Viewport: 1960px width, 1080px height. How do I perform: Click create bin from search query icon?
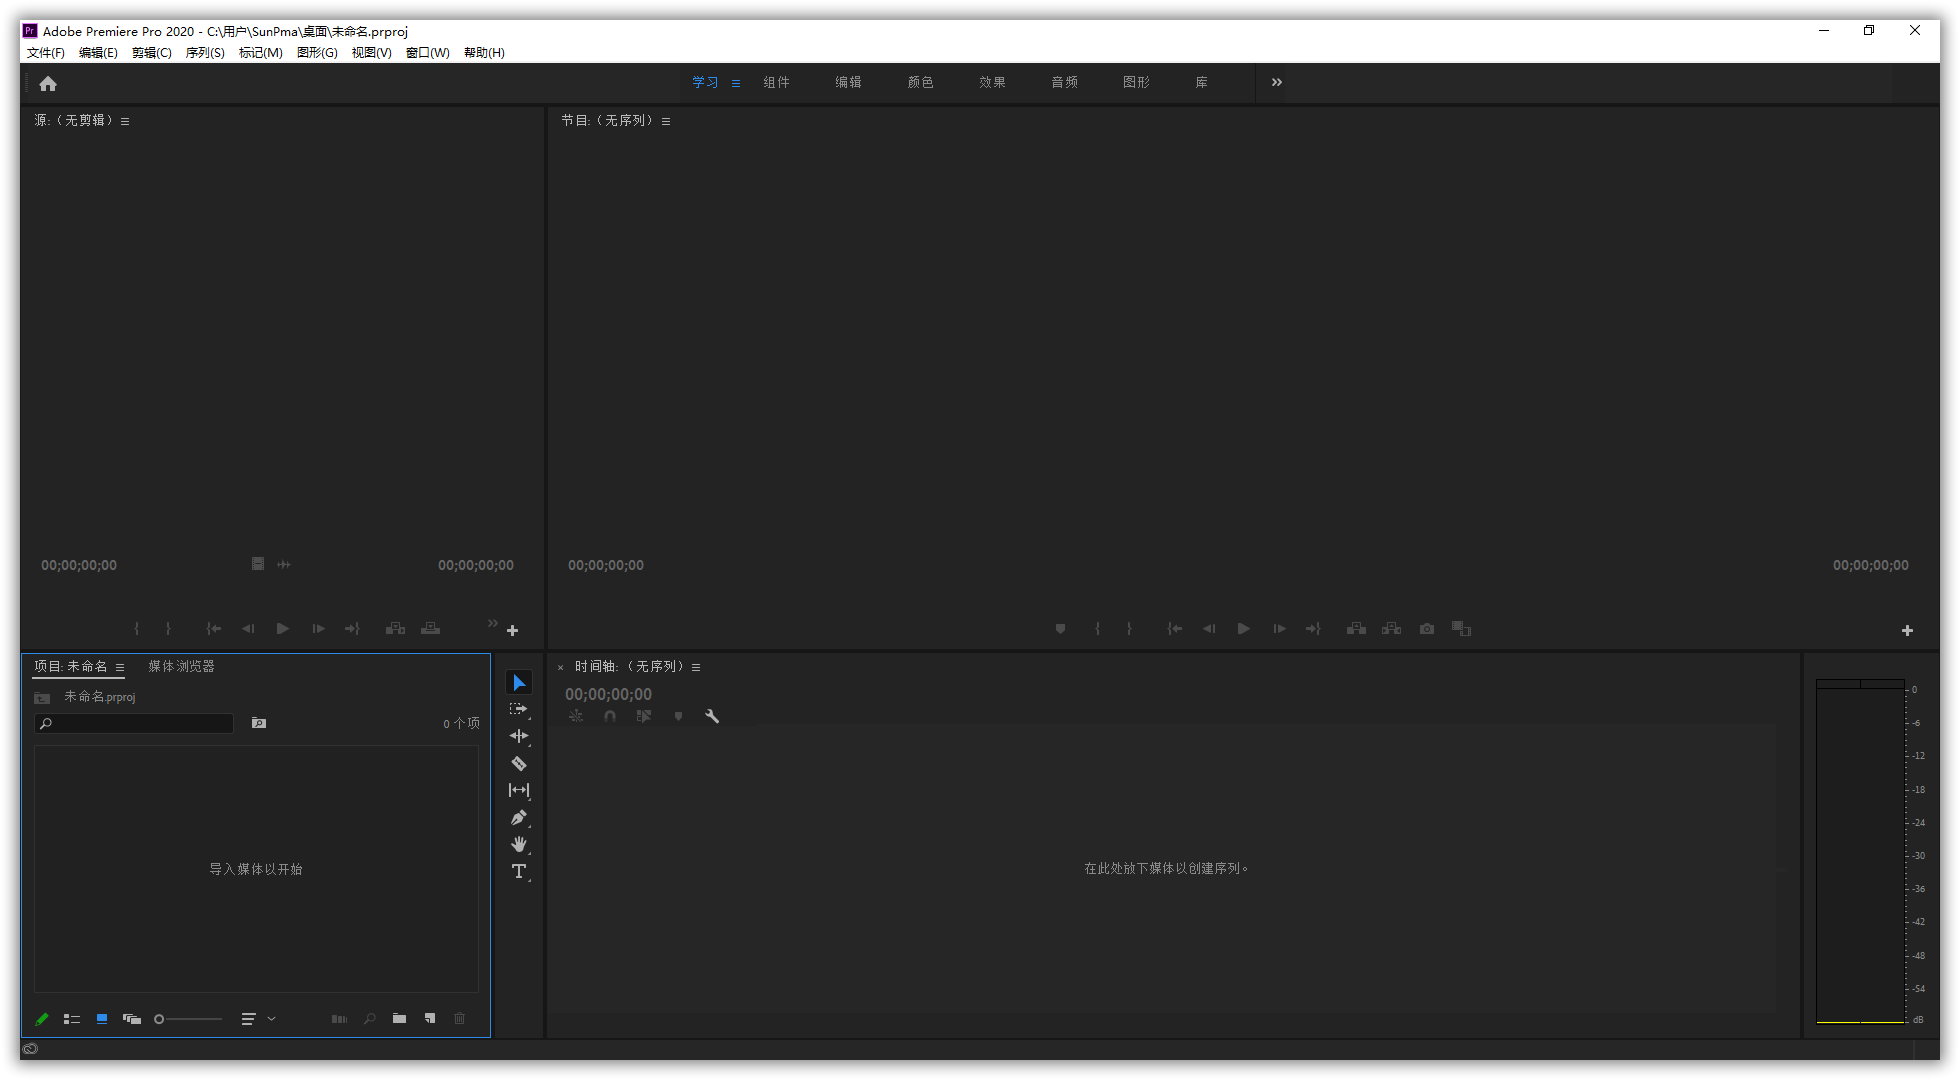(x=259, y=723)
